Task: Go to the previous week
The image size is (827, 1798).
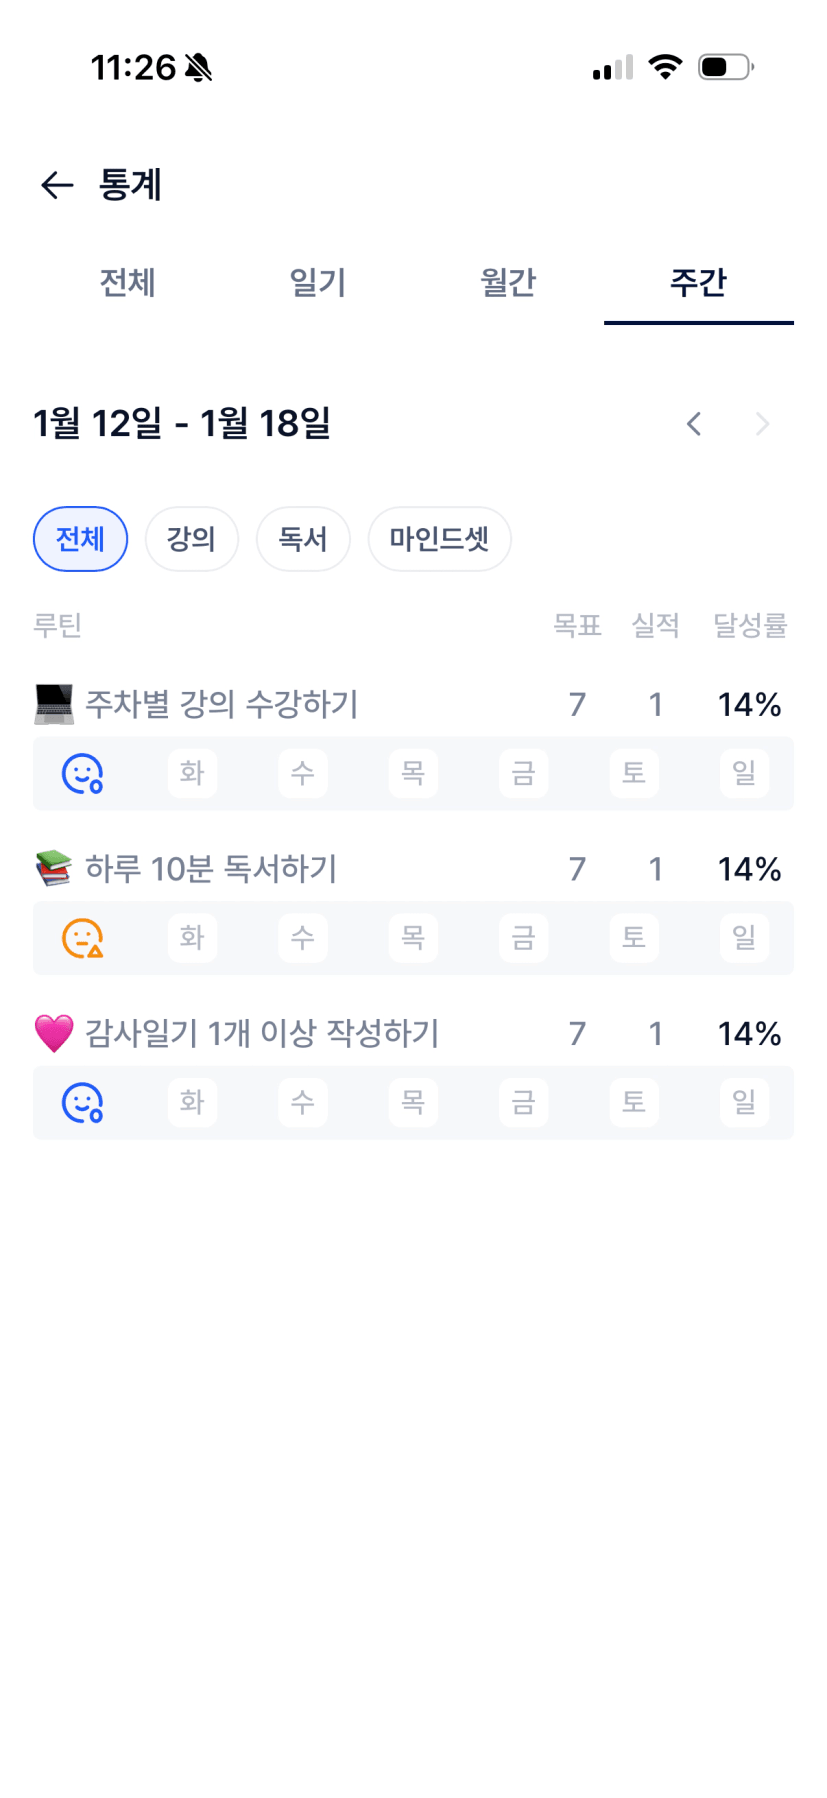Action: point(694,424)
